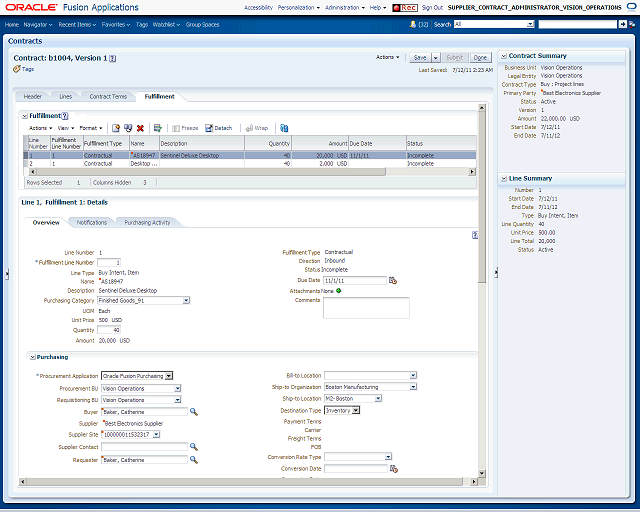The image size is (640, 512).
Task: Open the Due Date calendar picker
Action: coord(393,280)
